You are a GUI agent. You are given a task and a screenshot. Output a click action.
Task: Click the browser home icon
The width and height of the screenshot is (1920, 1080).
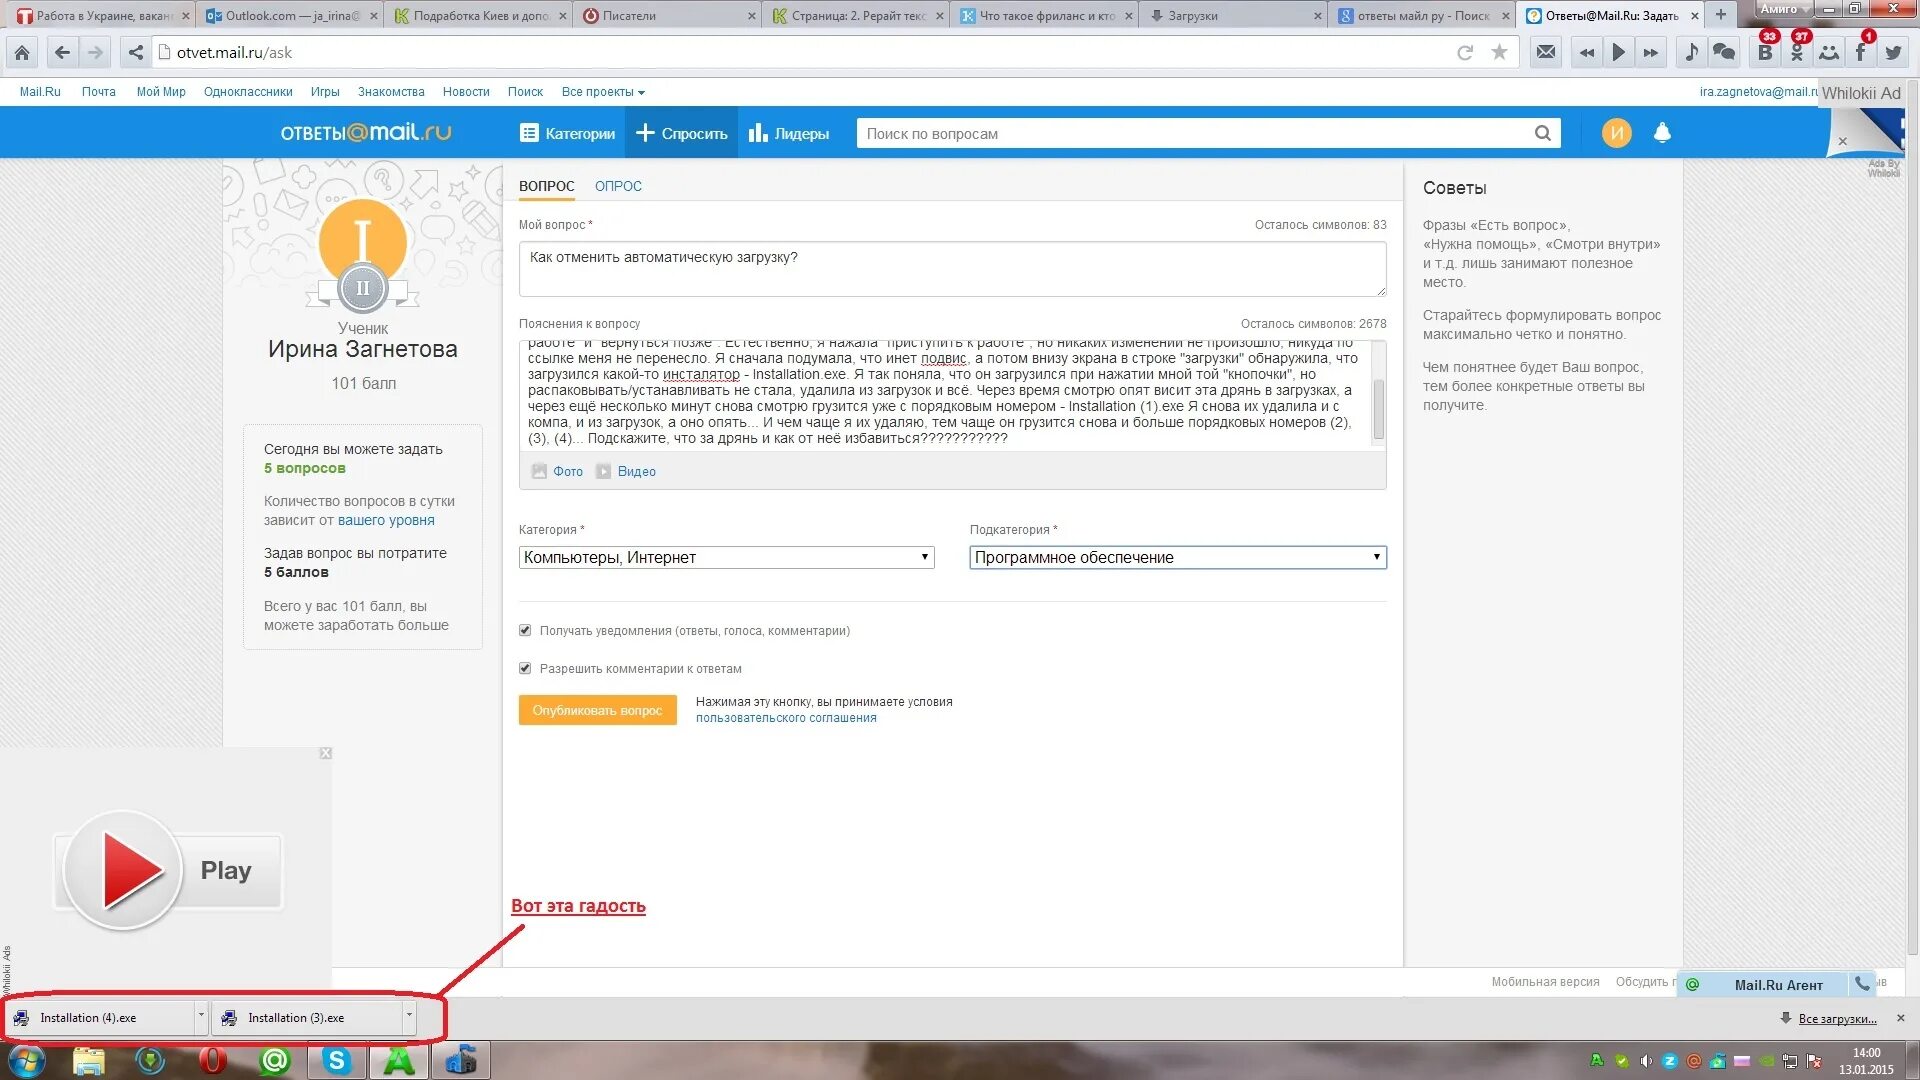22,53
